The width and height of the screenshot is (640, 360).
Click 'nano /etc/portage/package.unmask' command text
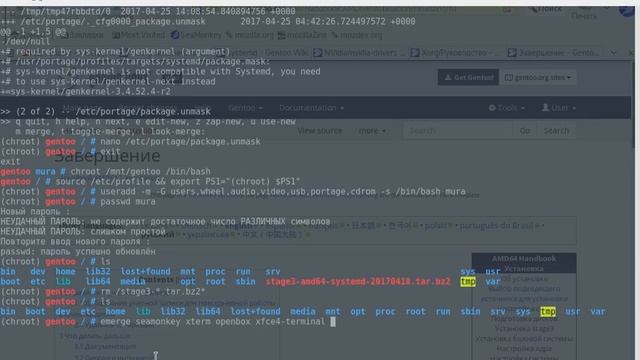[180, 142]
